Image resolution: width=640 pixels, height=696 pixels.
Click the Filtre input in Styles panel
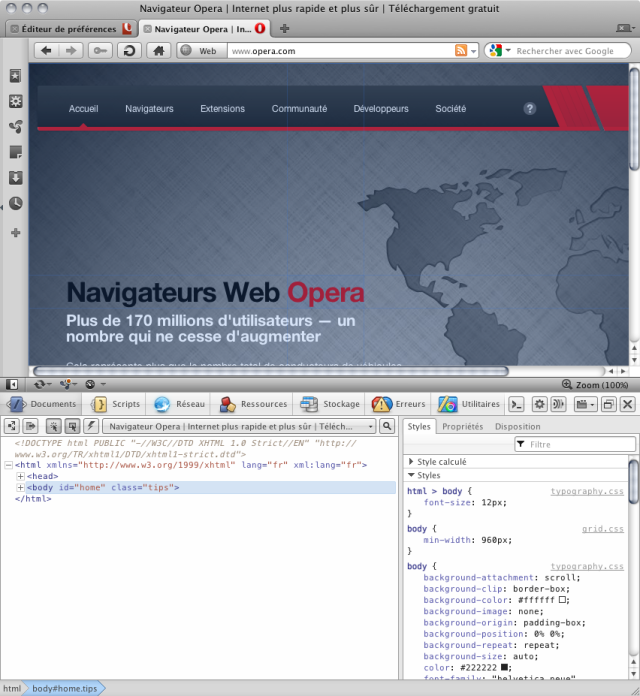[x=575, y=444]
